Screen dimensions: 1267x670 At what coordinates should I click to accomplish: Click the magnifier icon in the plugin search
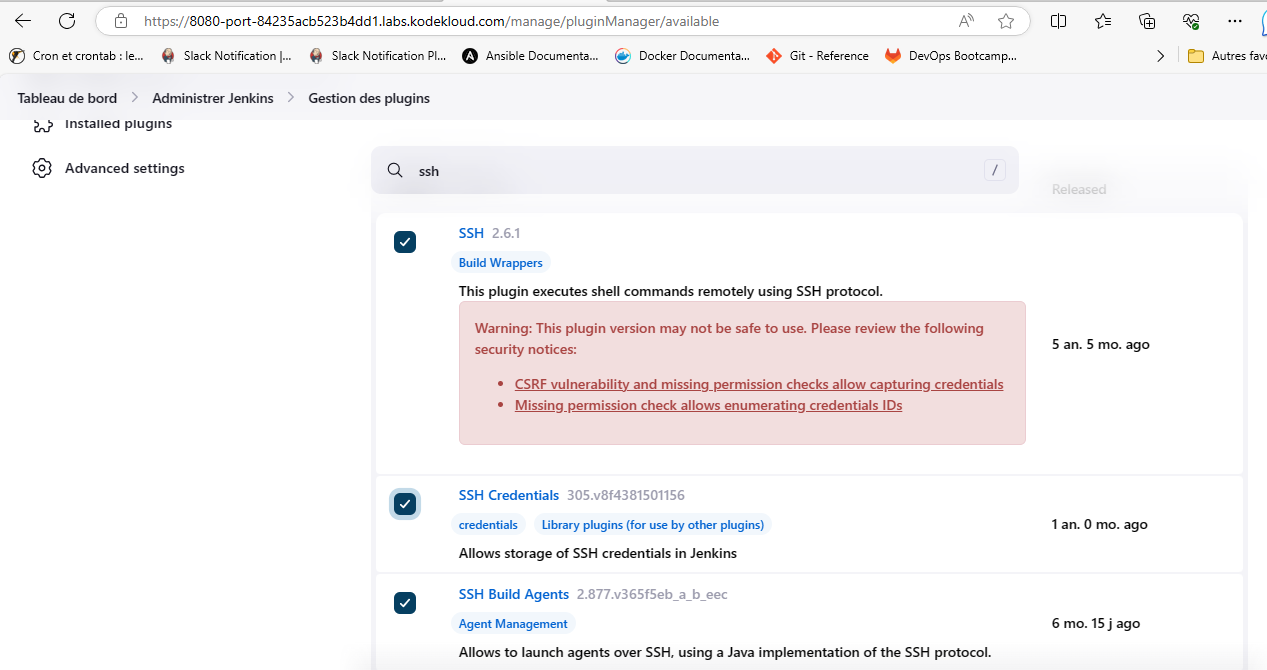[395, 171]
